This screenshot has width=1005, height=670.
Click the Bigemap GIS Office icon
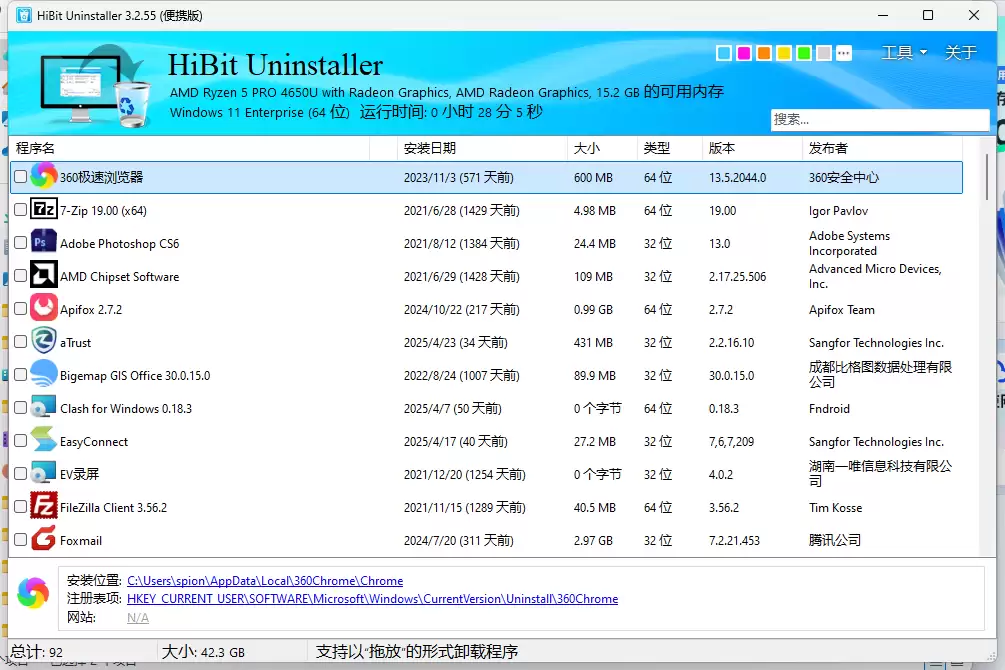coord(44,374)
